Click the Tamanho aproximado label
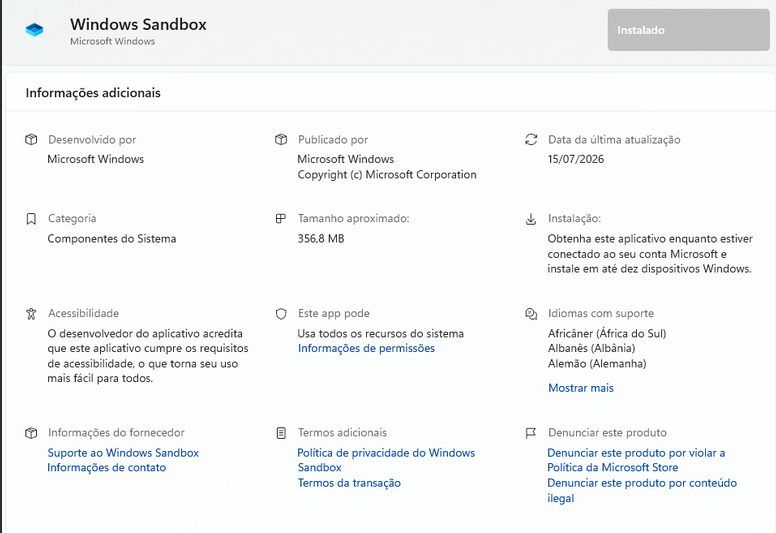Screen dimensions: 776x533 353,218
